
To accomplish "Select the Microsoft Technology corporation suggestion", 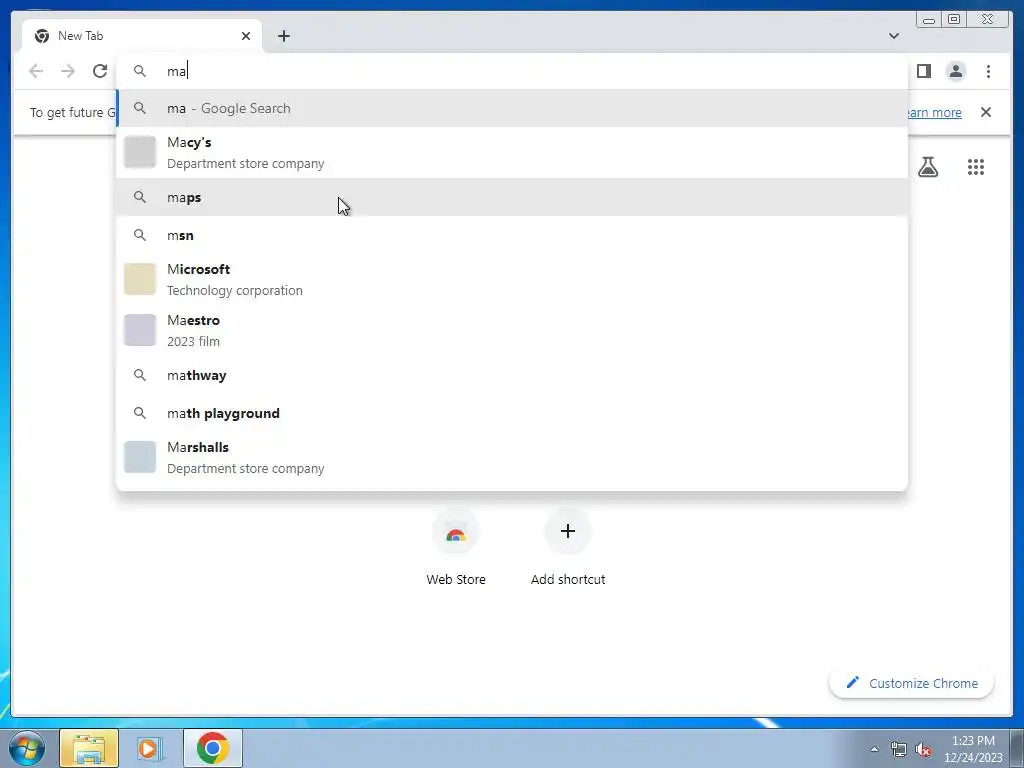I will (512, 280).
